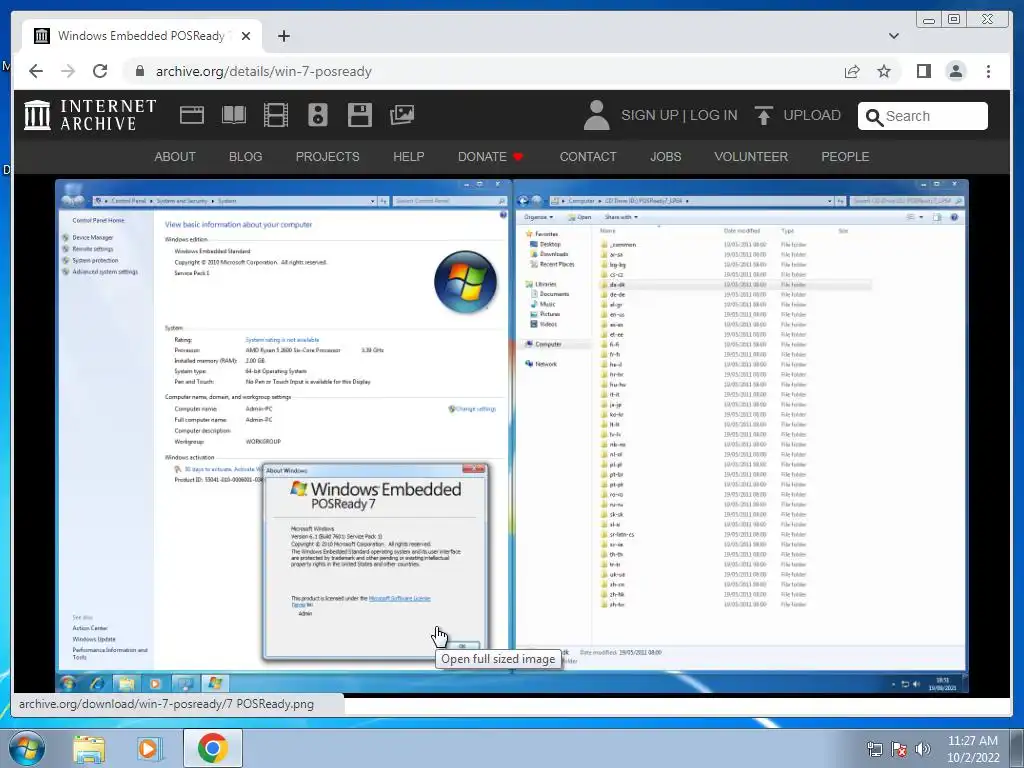Bookmark this page with the star icon
Screen dimensions: 1024x768
[x=884, y=71]
